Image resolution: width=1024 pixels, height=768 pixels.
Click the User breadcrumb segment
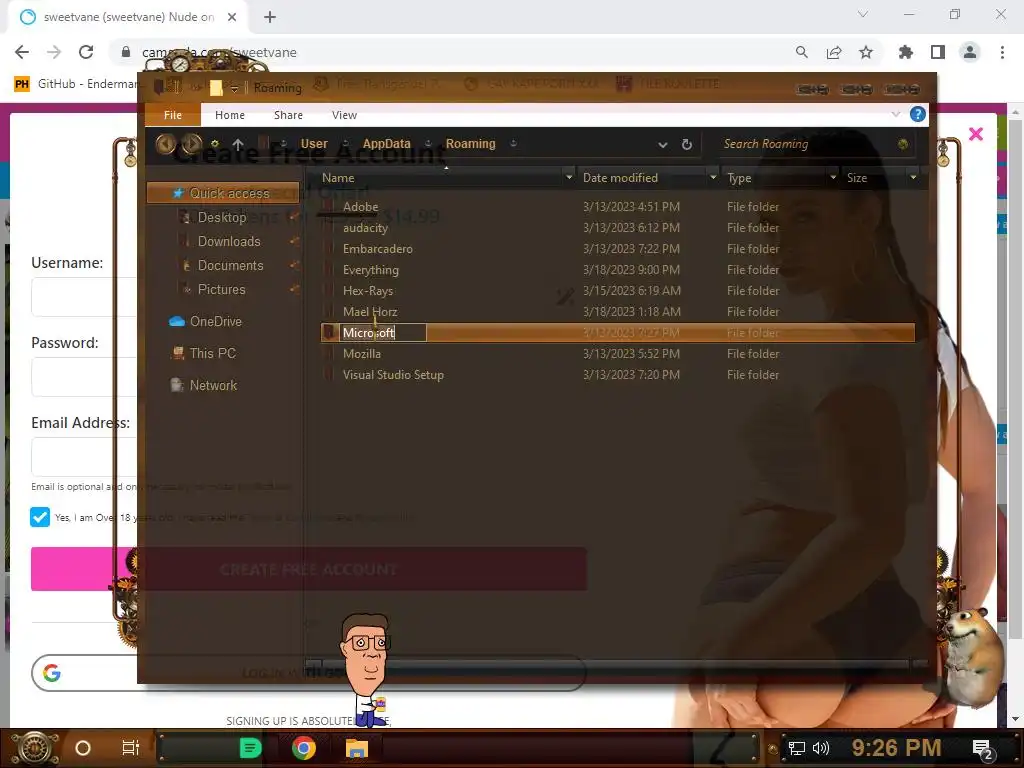(x=314, y=144)
